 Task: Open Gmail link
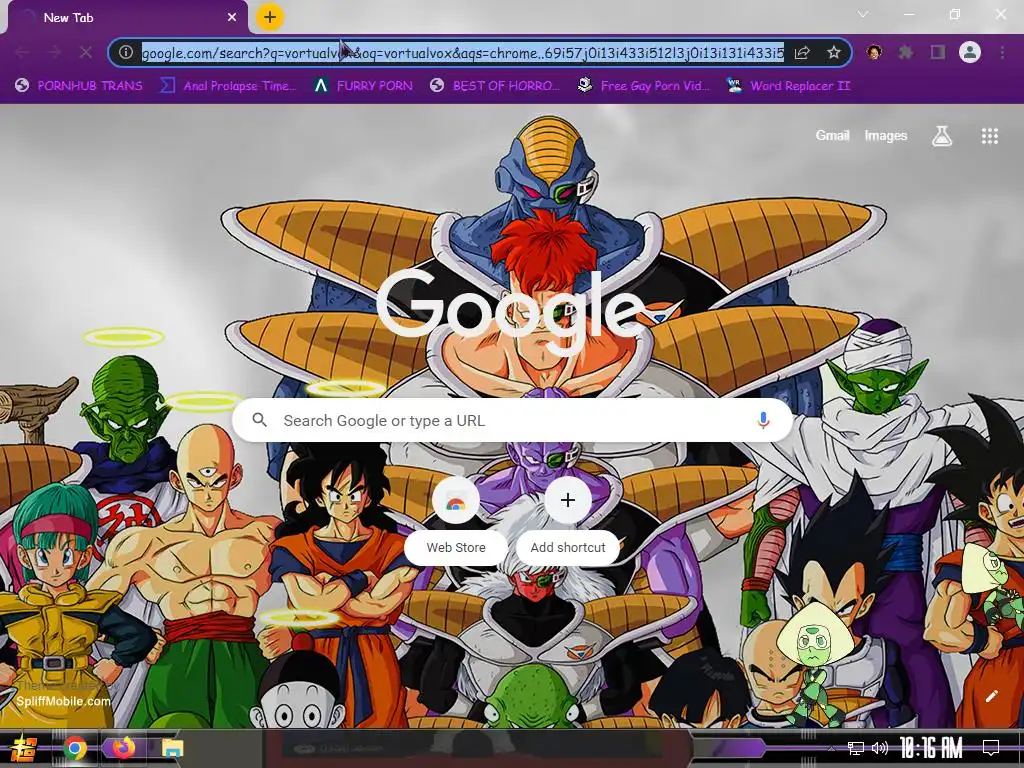click(832, 135)
